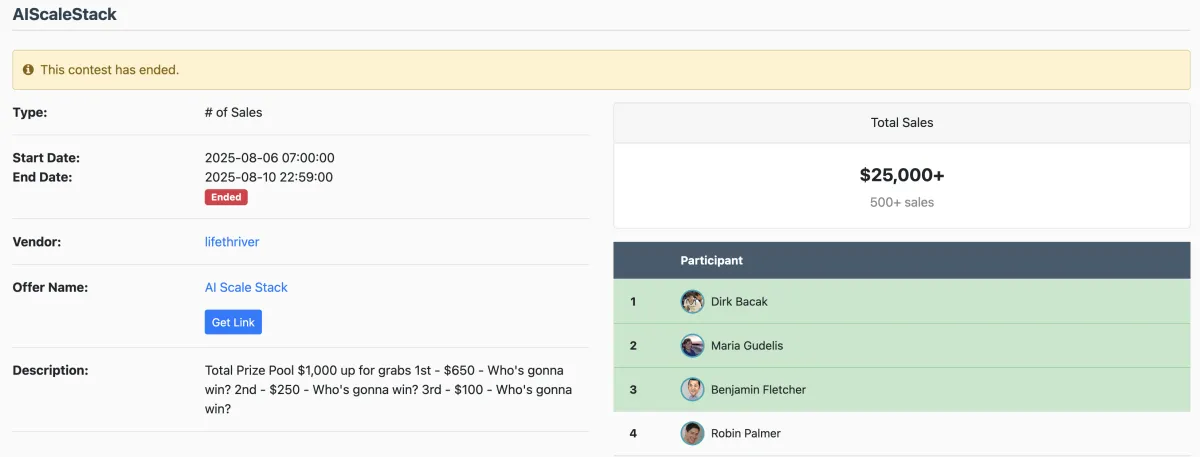1200x457 pixels.
Task: Click the info icon in contest-ended alert
Action: pyautogui.click(x=28, y=70)
